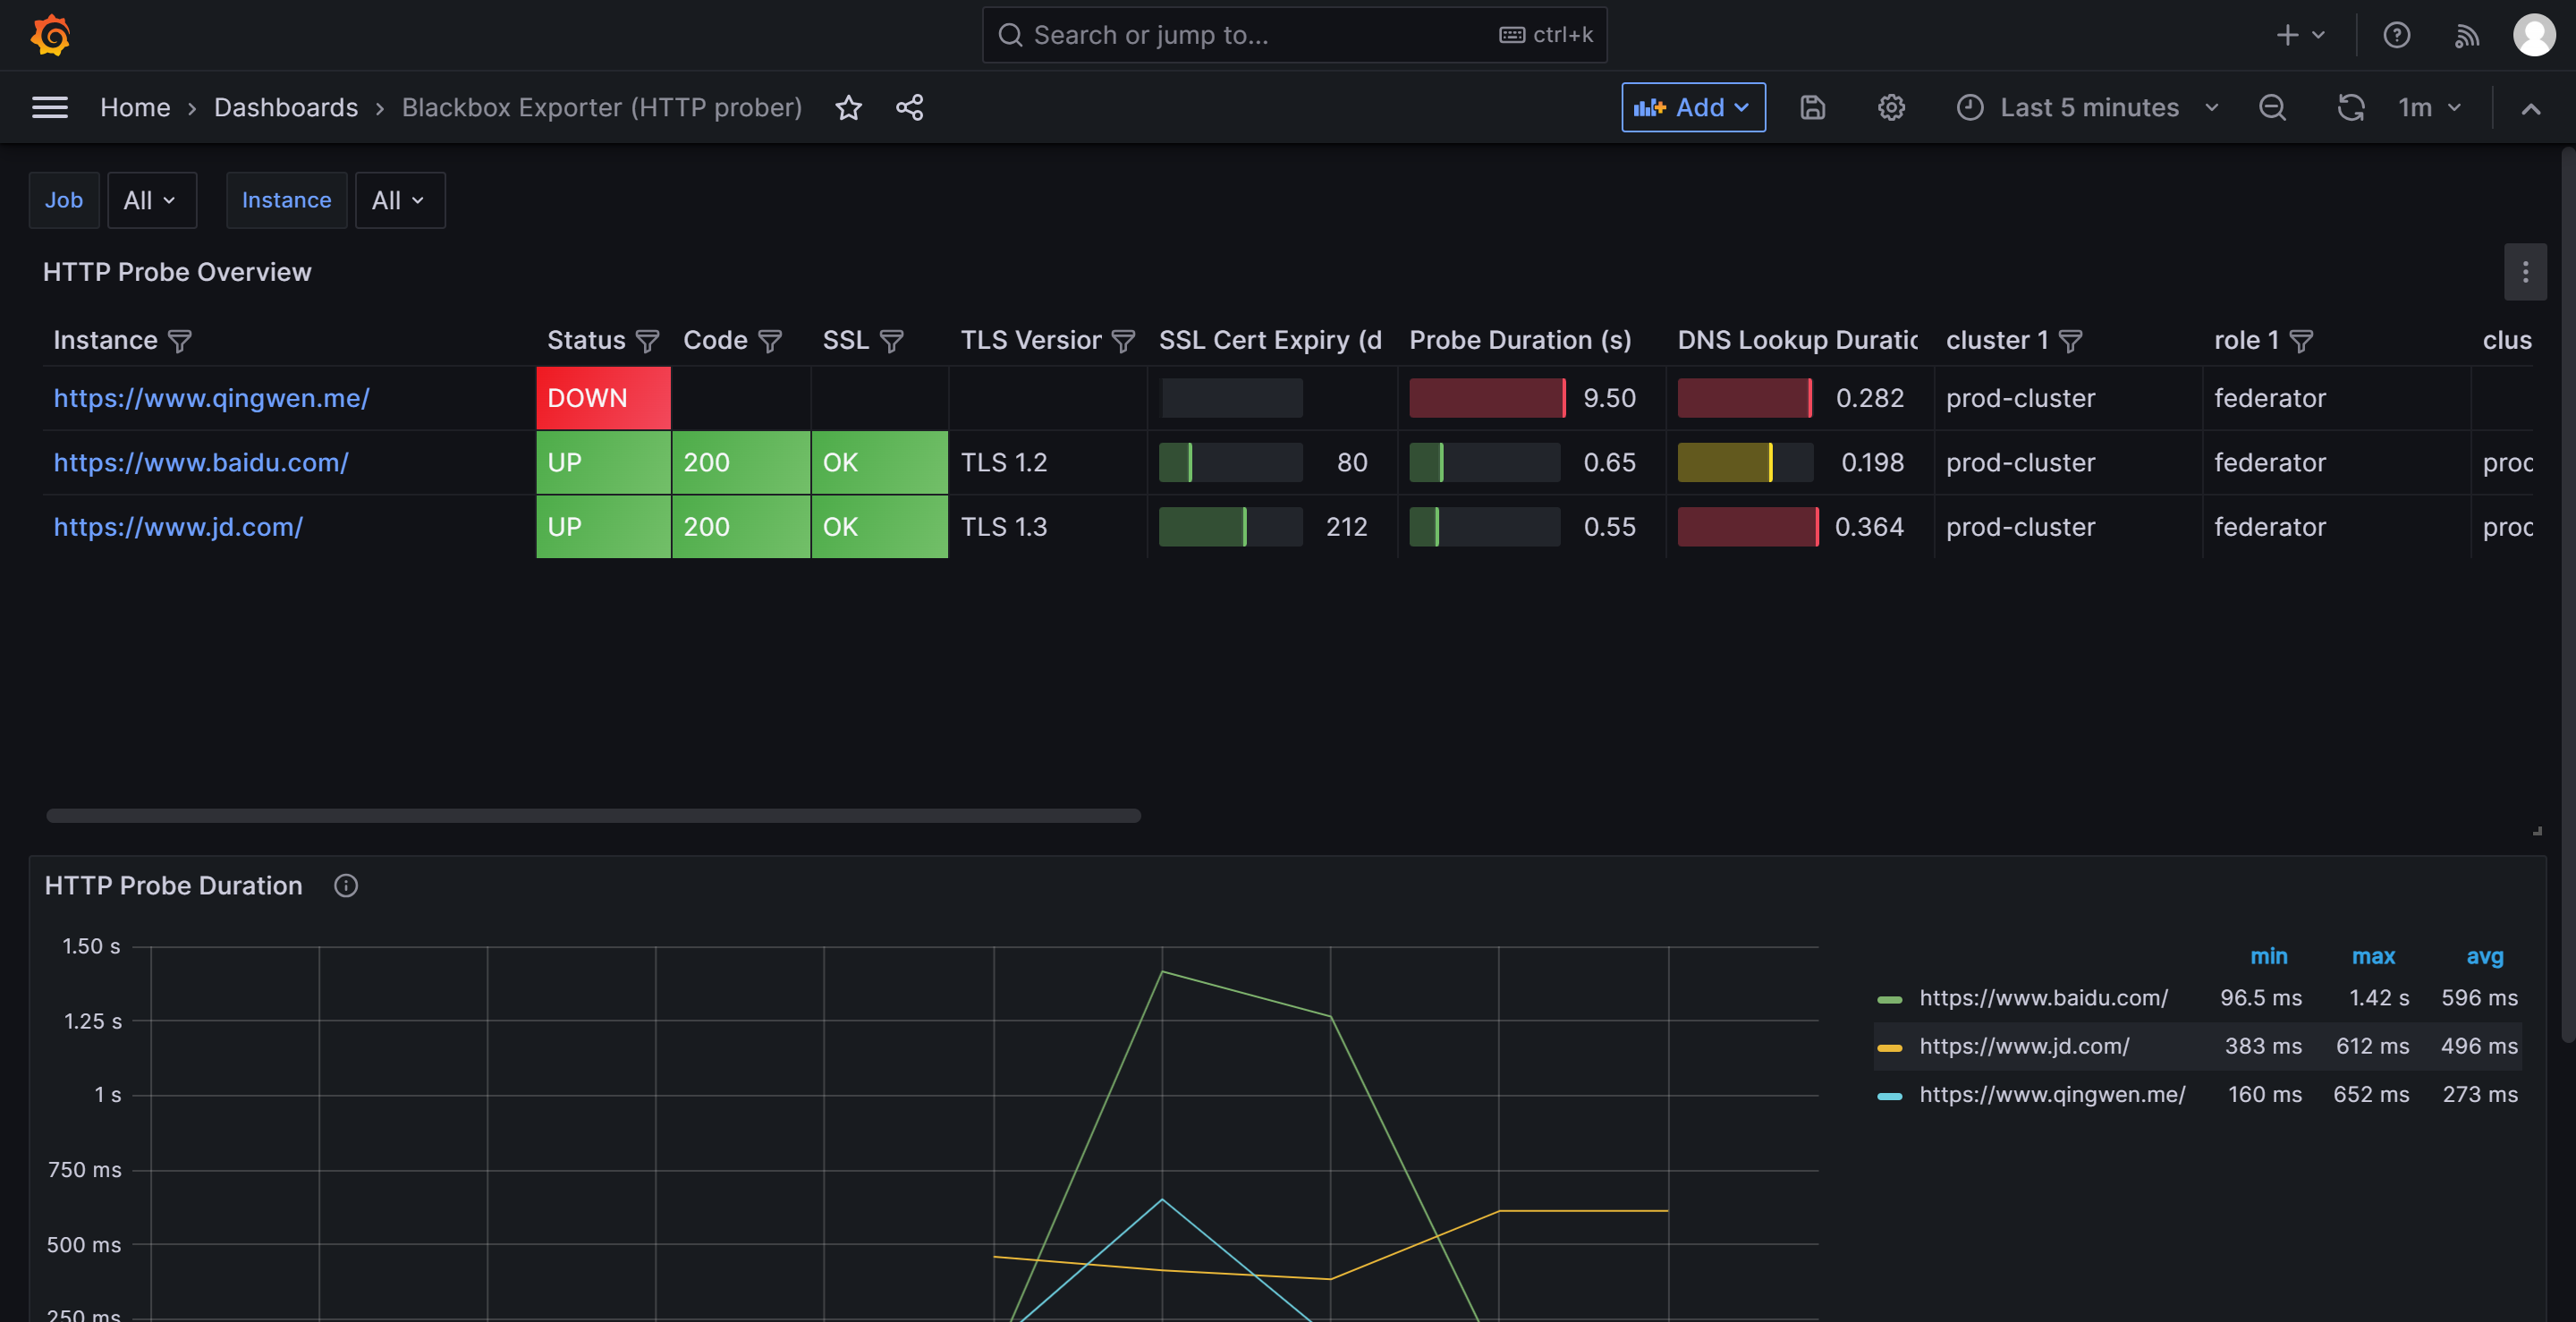Image resolution: width=2576 pixels, height=1322 pixels.
Task: Open the 1m refresh interval dropdown
Action: tap(2430, 107)
